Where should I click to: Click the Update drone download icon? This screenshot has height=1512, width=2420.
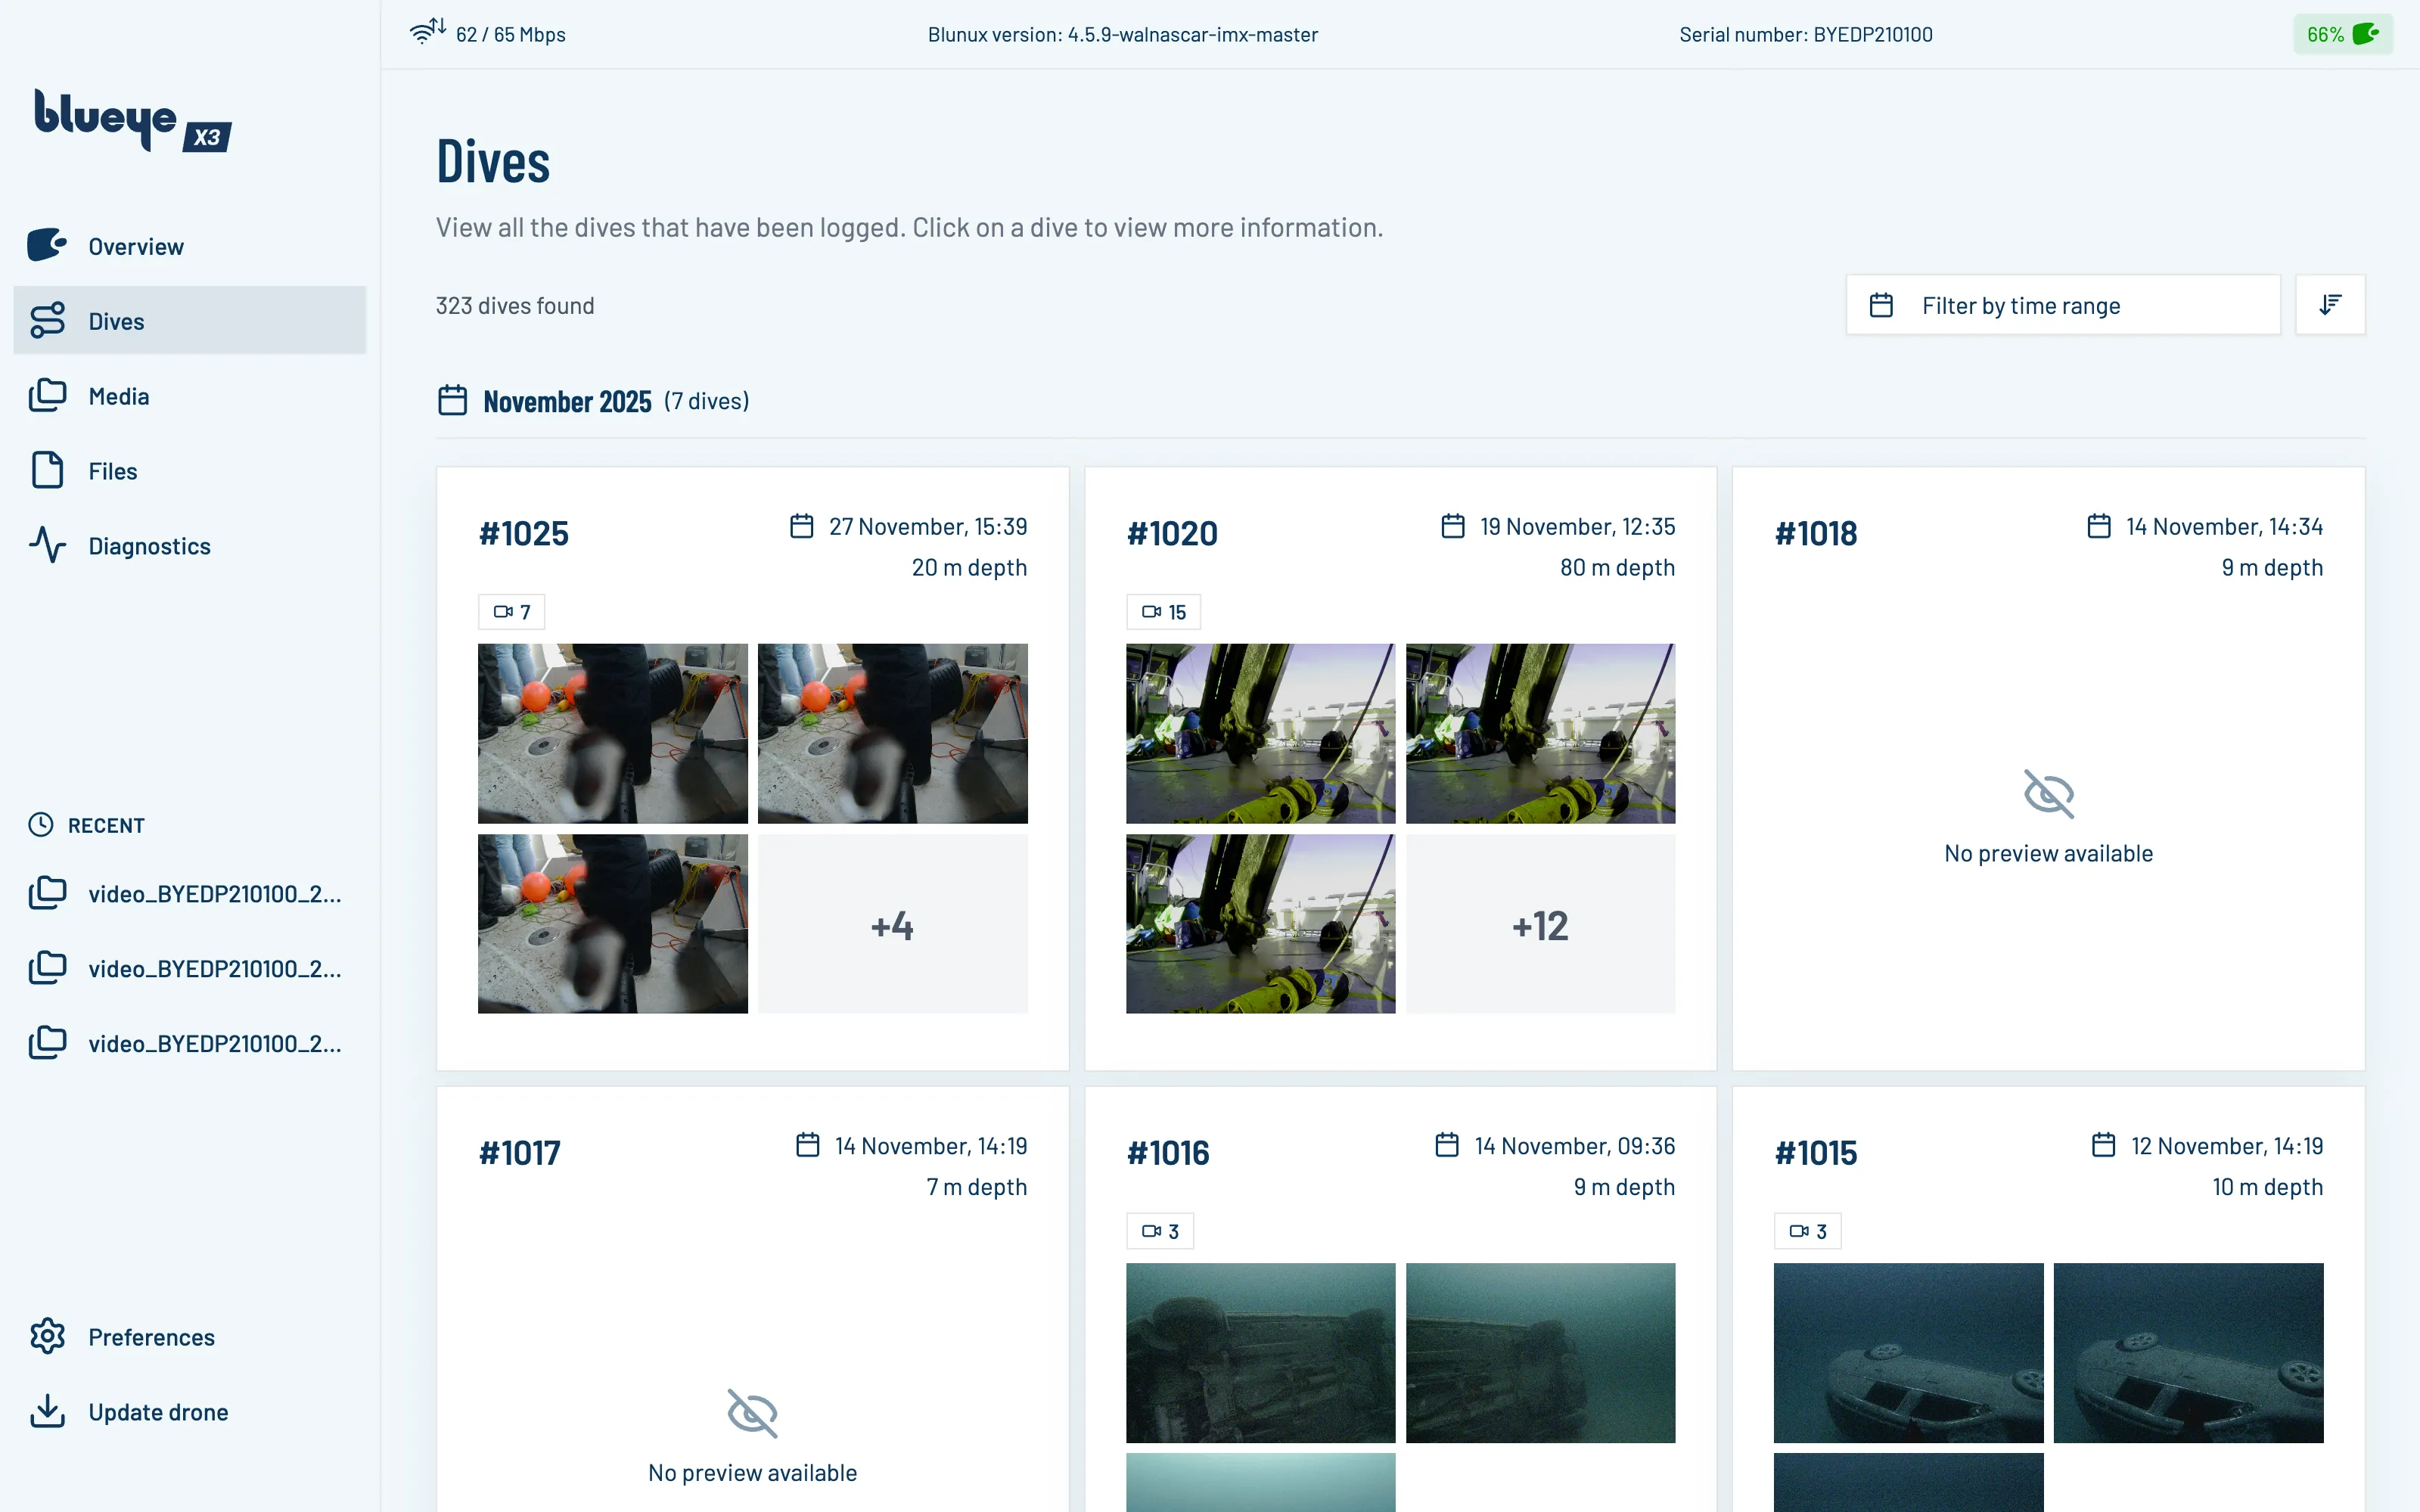click(x=47, y=1411)
